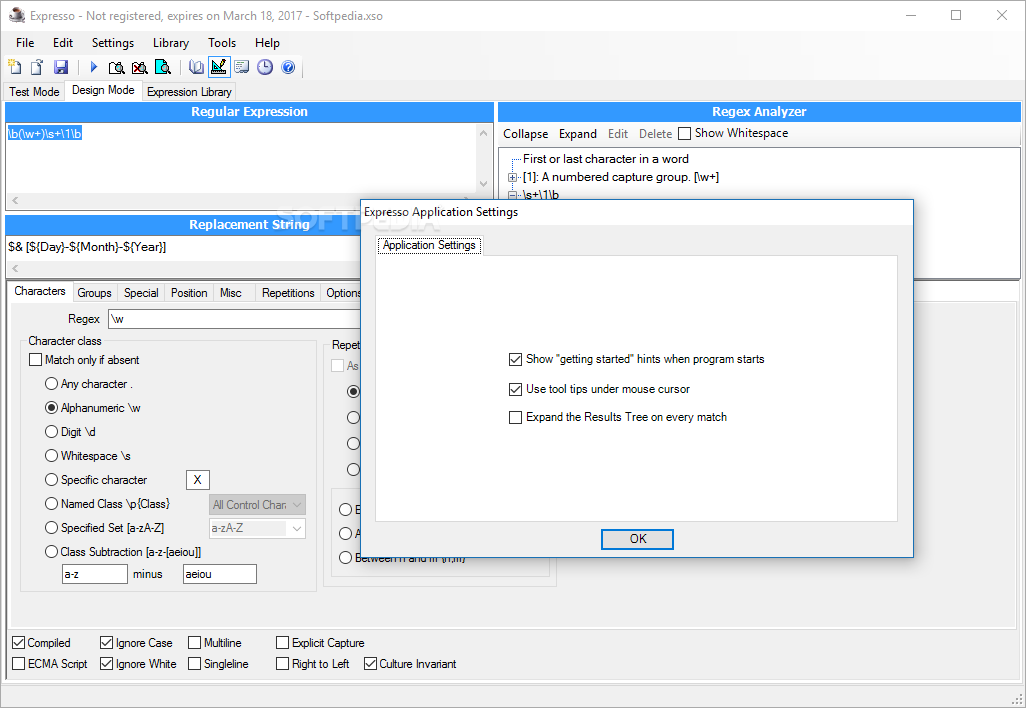Enable Right to Left option
1026x708 pixels.
(x=282, y=664)
